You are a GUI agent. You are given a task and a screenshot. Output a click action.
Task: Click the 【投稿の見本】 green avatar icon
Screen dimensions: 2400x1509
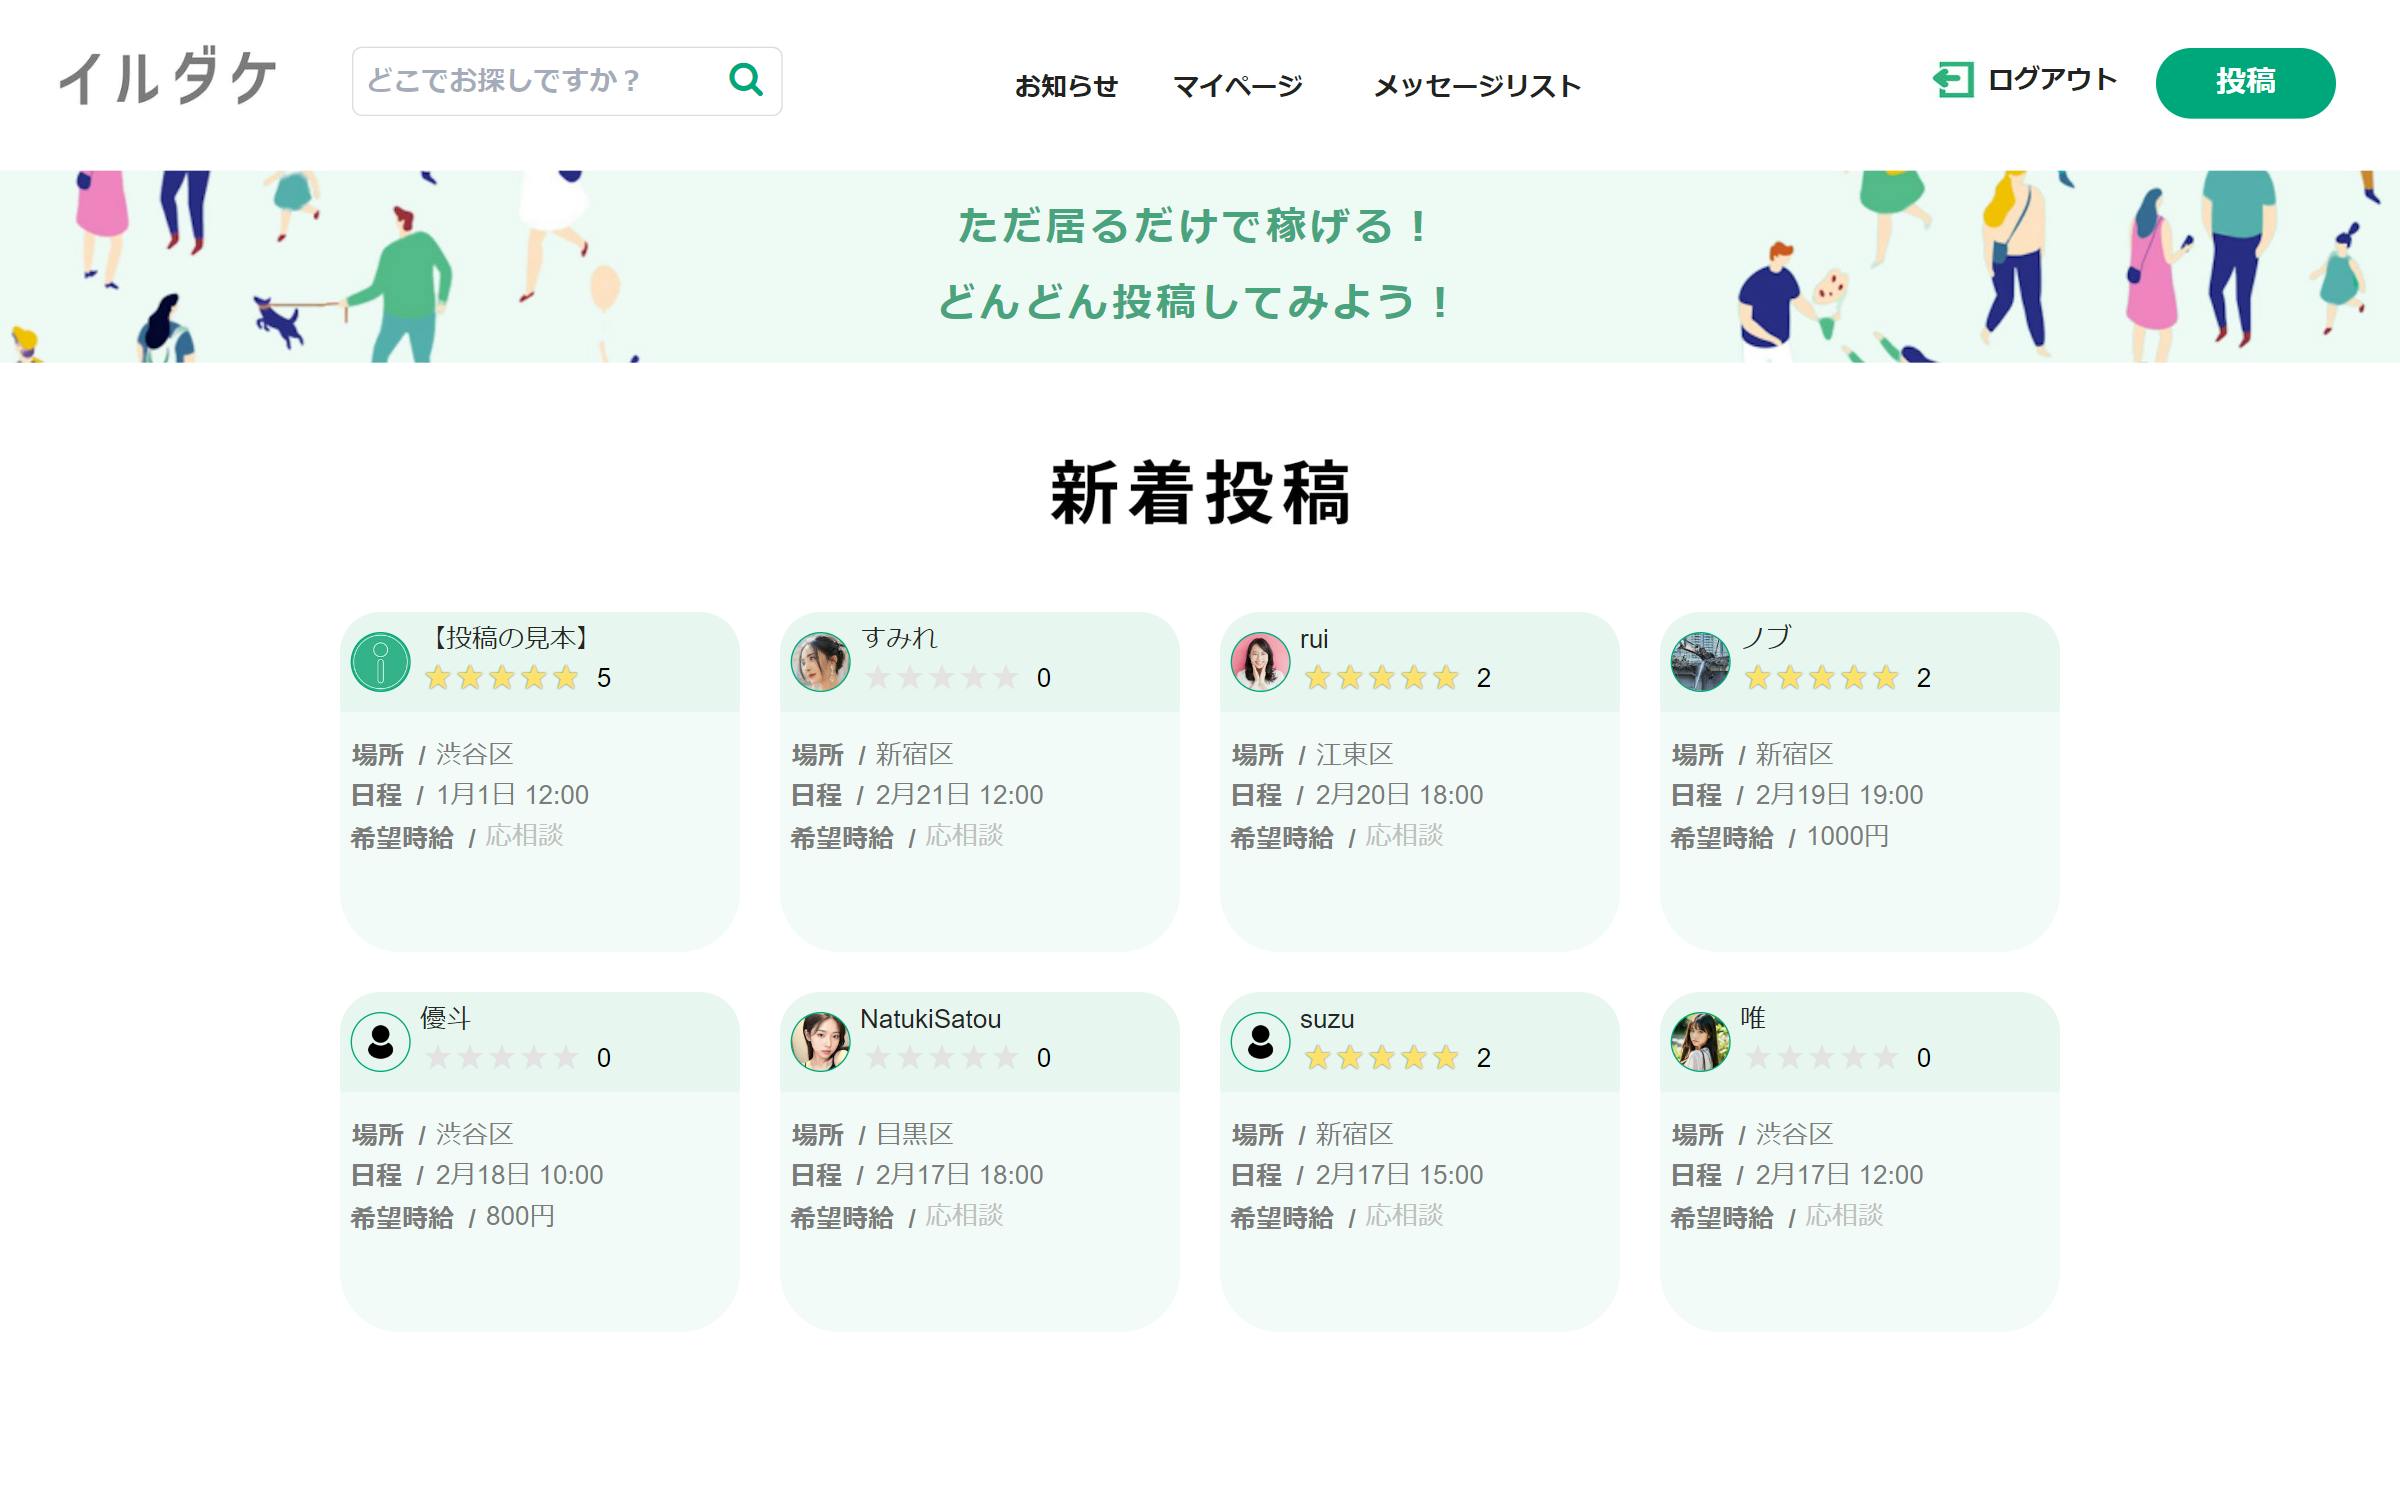point(380,661)
